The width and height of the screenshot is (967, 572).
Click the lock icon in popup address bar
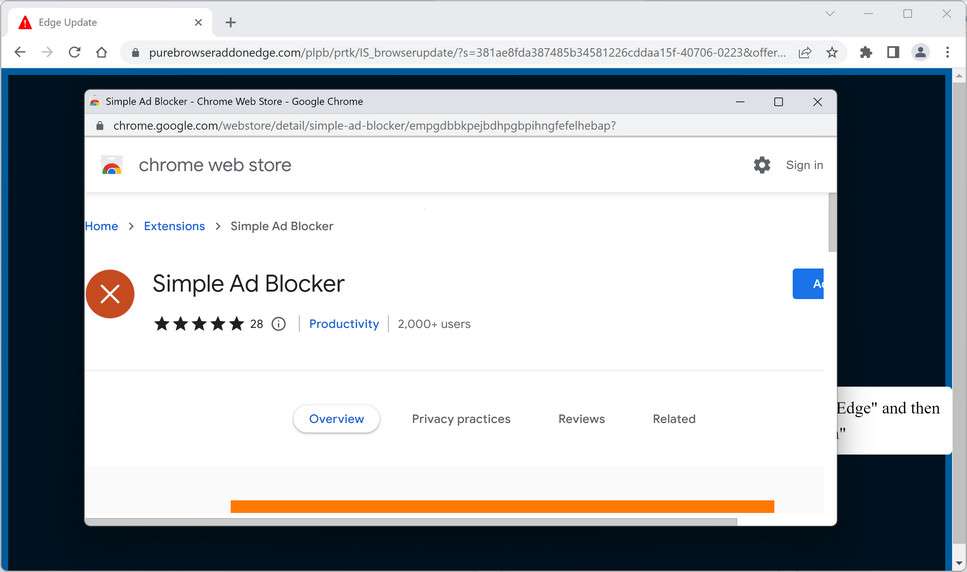[x=100, y=126]
